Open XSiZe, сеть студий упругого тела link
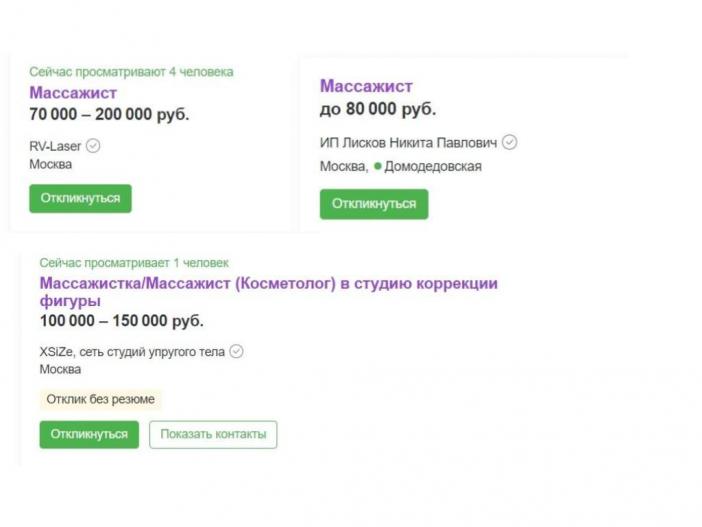 pyautogui.click(x=132, y=352)
